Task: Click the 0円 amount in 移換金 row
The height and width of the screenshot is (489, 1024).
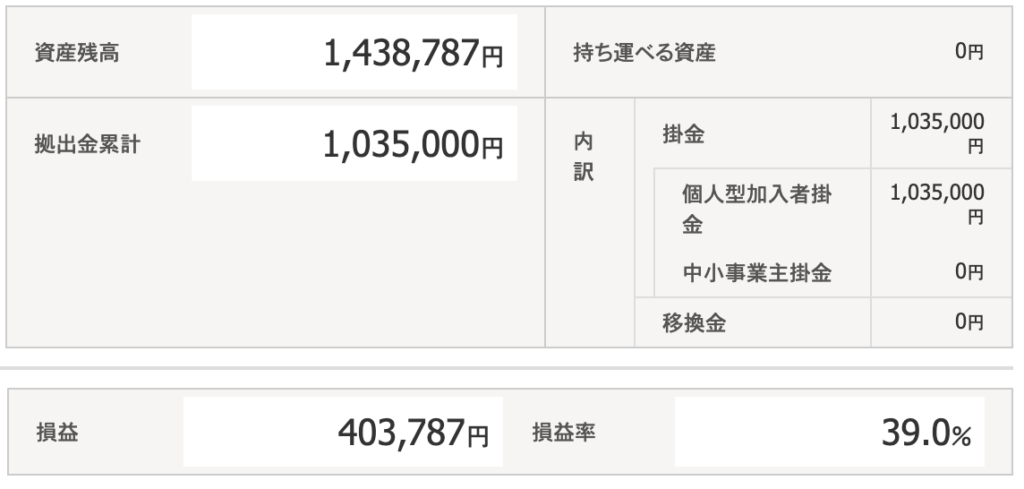Action: pos(968,322)
